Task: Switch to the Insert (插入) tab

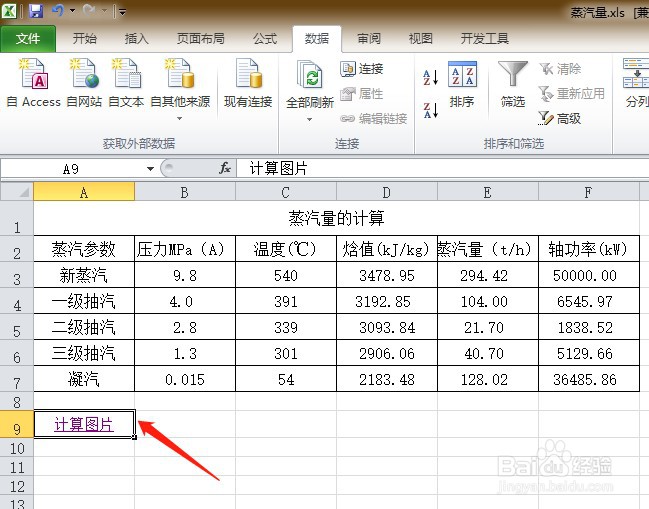Action: tap(137, 39)
